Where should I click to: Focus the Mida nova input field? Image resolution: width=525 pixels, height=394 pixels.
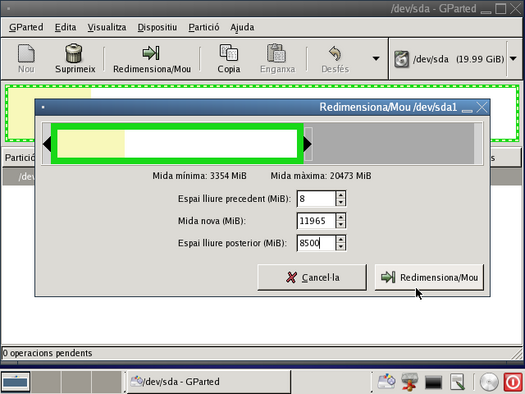pos(316,221)
